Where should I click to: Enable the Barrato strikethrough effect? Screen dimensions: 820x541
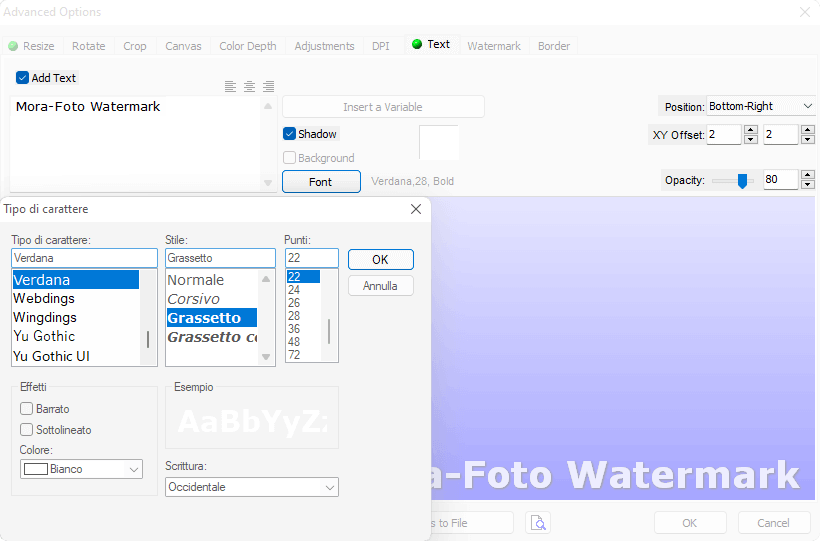point(27,409)
